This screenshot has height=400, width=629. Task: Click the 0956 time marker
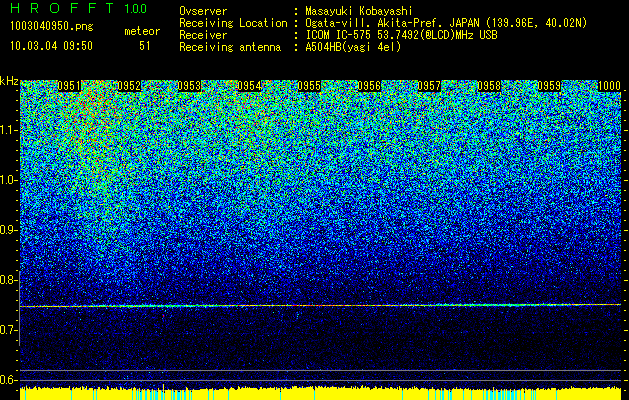369,86
